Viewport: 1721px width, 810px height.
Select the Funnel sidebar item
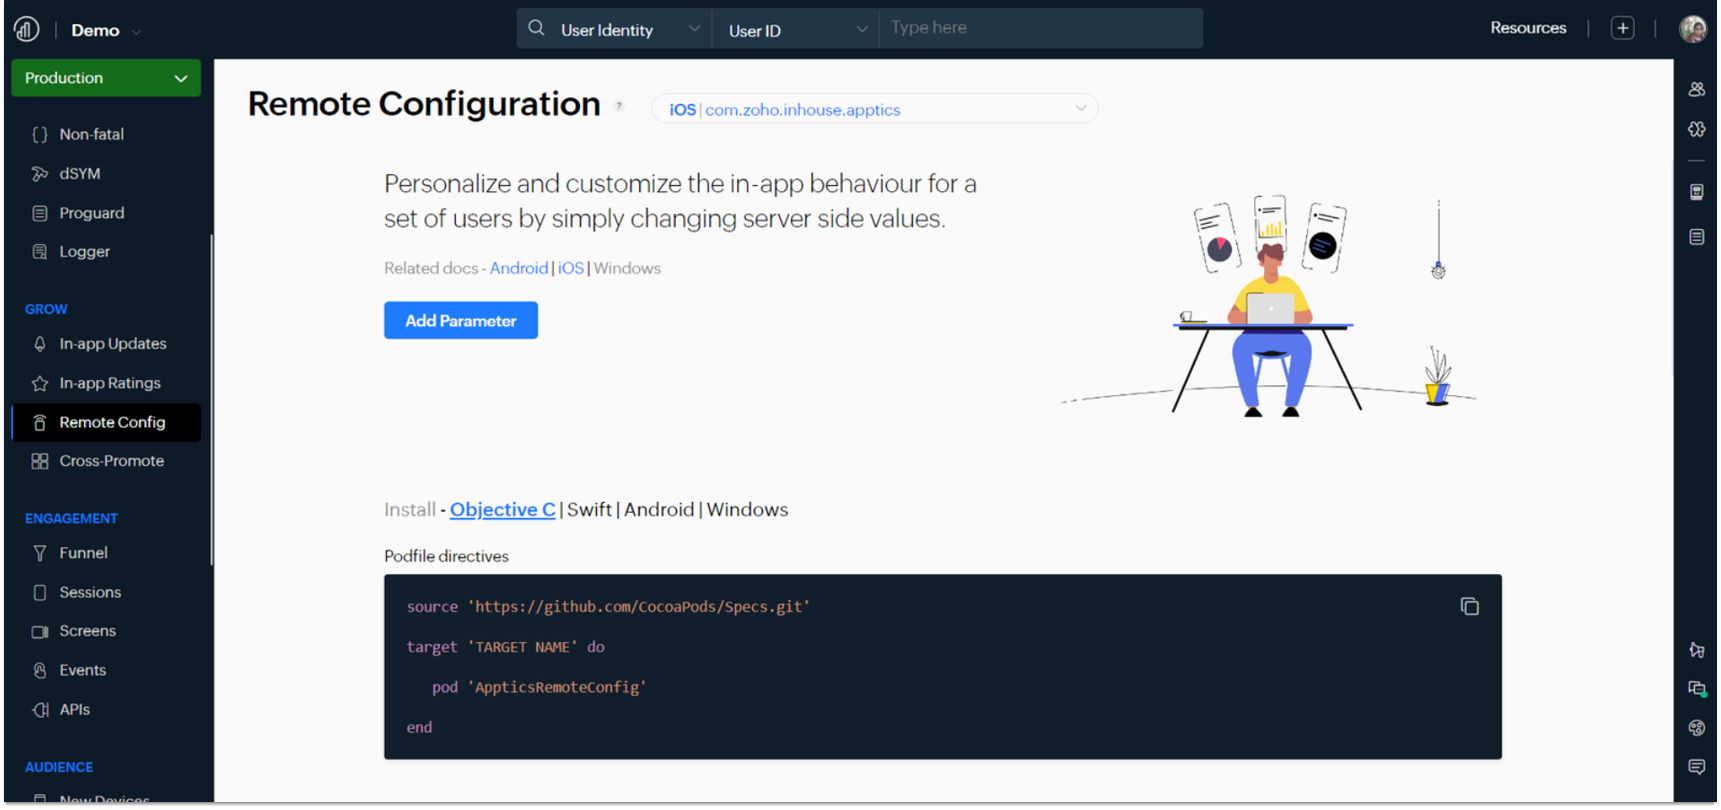tap(83, 553)
